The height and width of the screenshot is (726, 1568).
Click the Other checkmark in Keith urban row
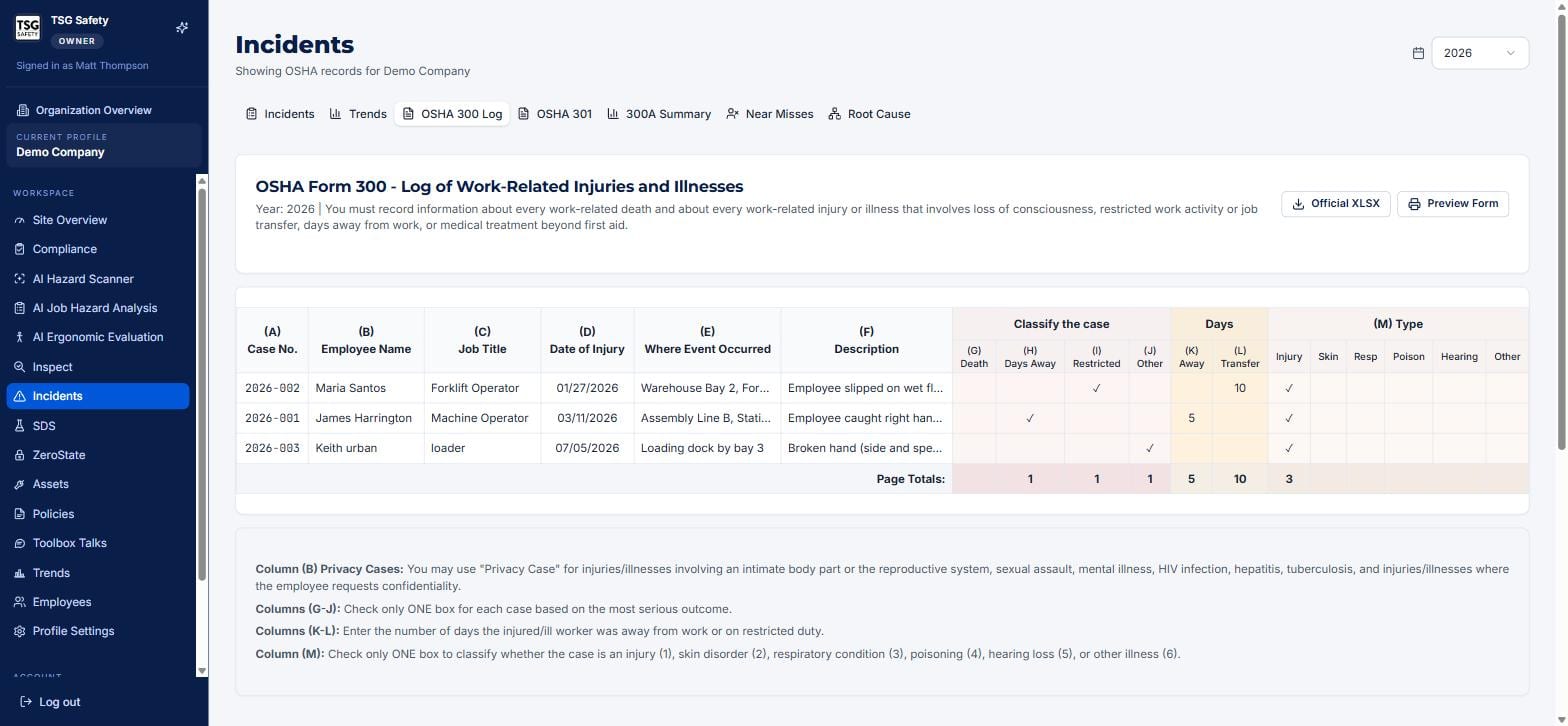[x=1150, y=448]
